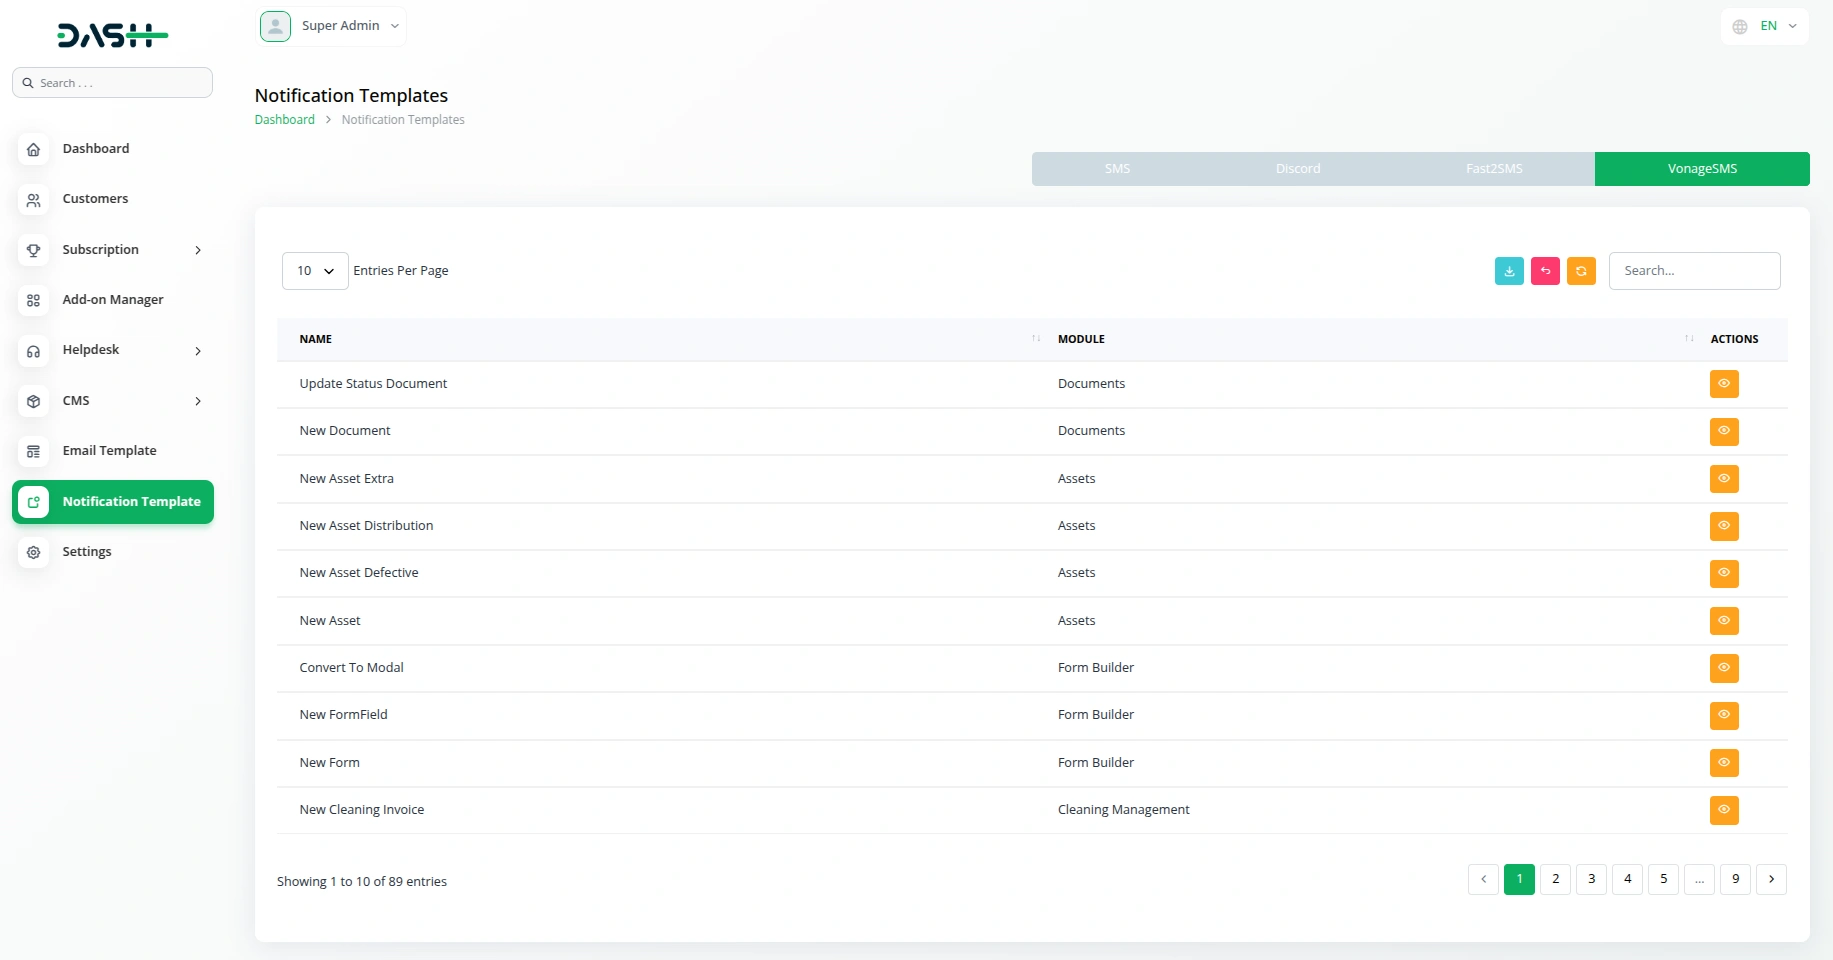Click the red reset icon button
Viewport: 1833px width, 960px height.
pos(1545,271)
